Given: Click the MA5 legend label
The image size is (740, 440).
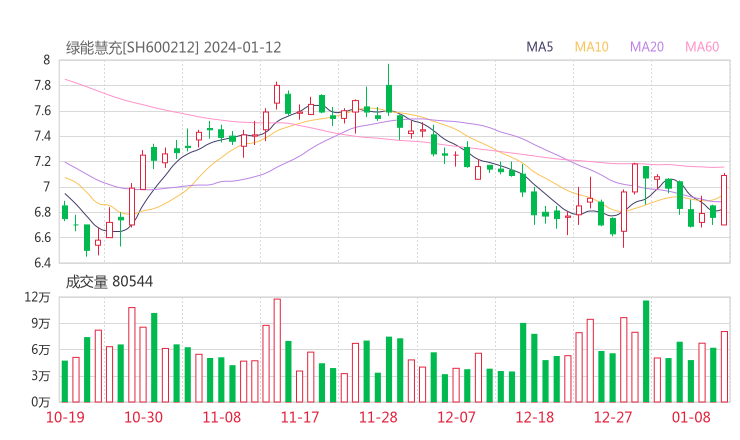Looking at the screenshot, I should (539, 47).
